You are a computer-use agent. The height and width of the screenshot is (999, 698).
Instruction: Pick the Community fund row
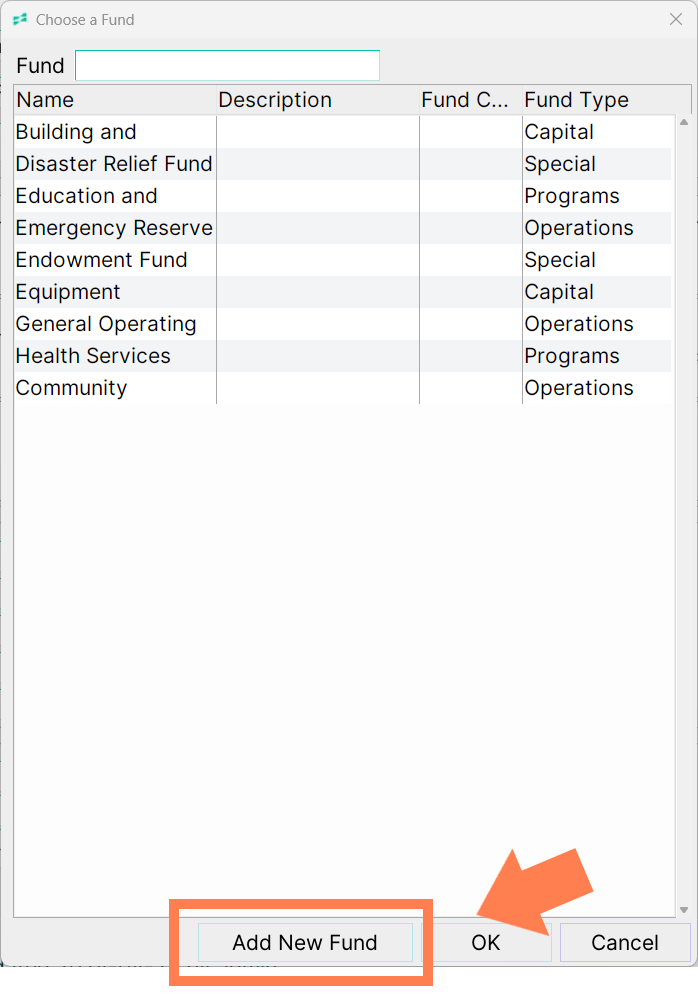(343, 387)
